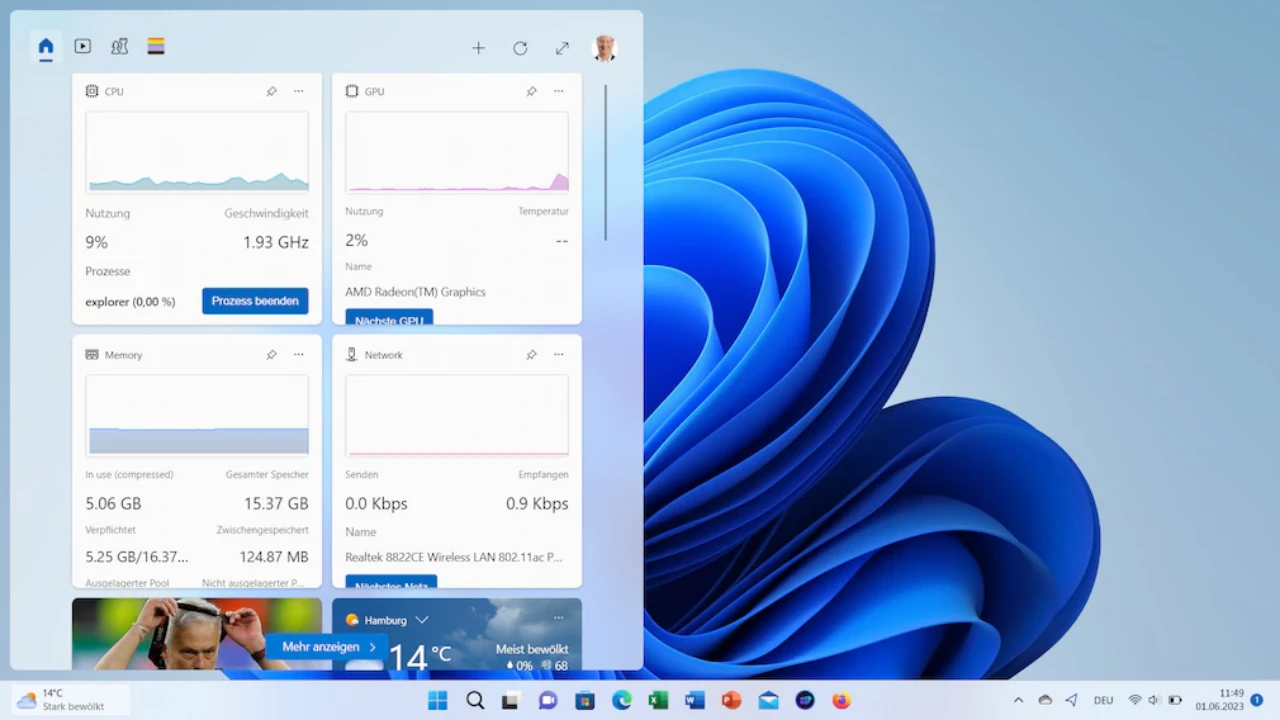Pin the CPU widget
The width and height of the screenshot is (1280, 720).
pos(271,91)
